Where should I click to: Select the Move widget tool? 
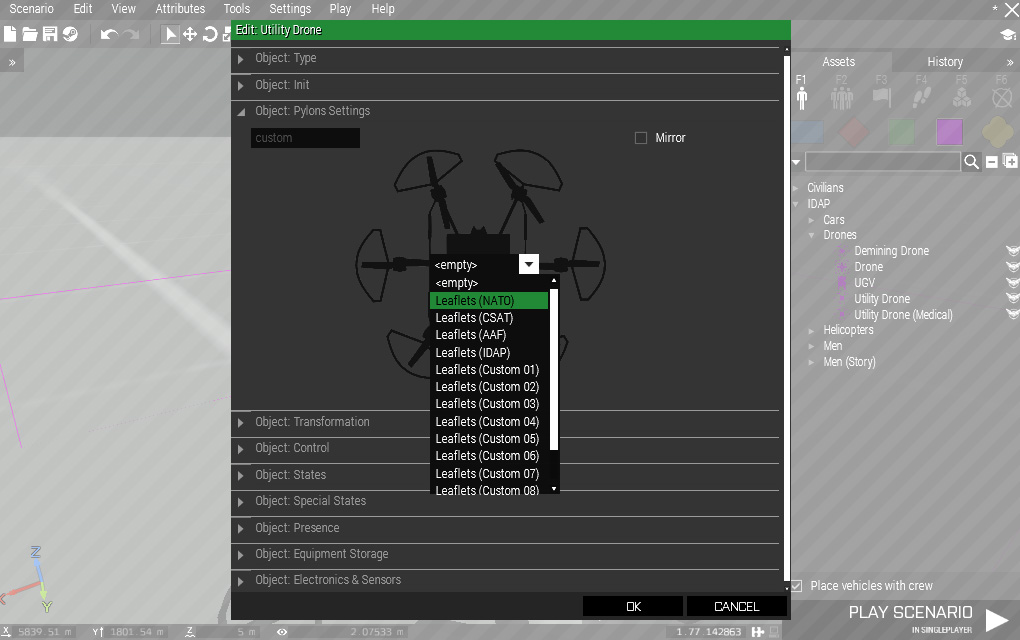[189, 34]
